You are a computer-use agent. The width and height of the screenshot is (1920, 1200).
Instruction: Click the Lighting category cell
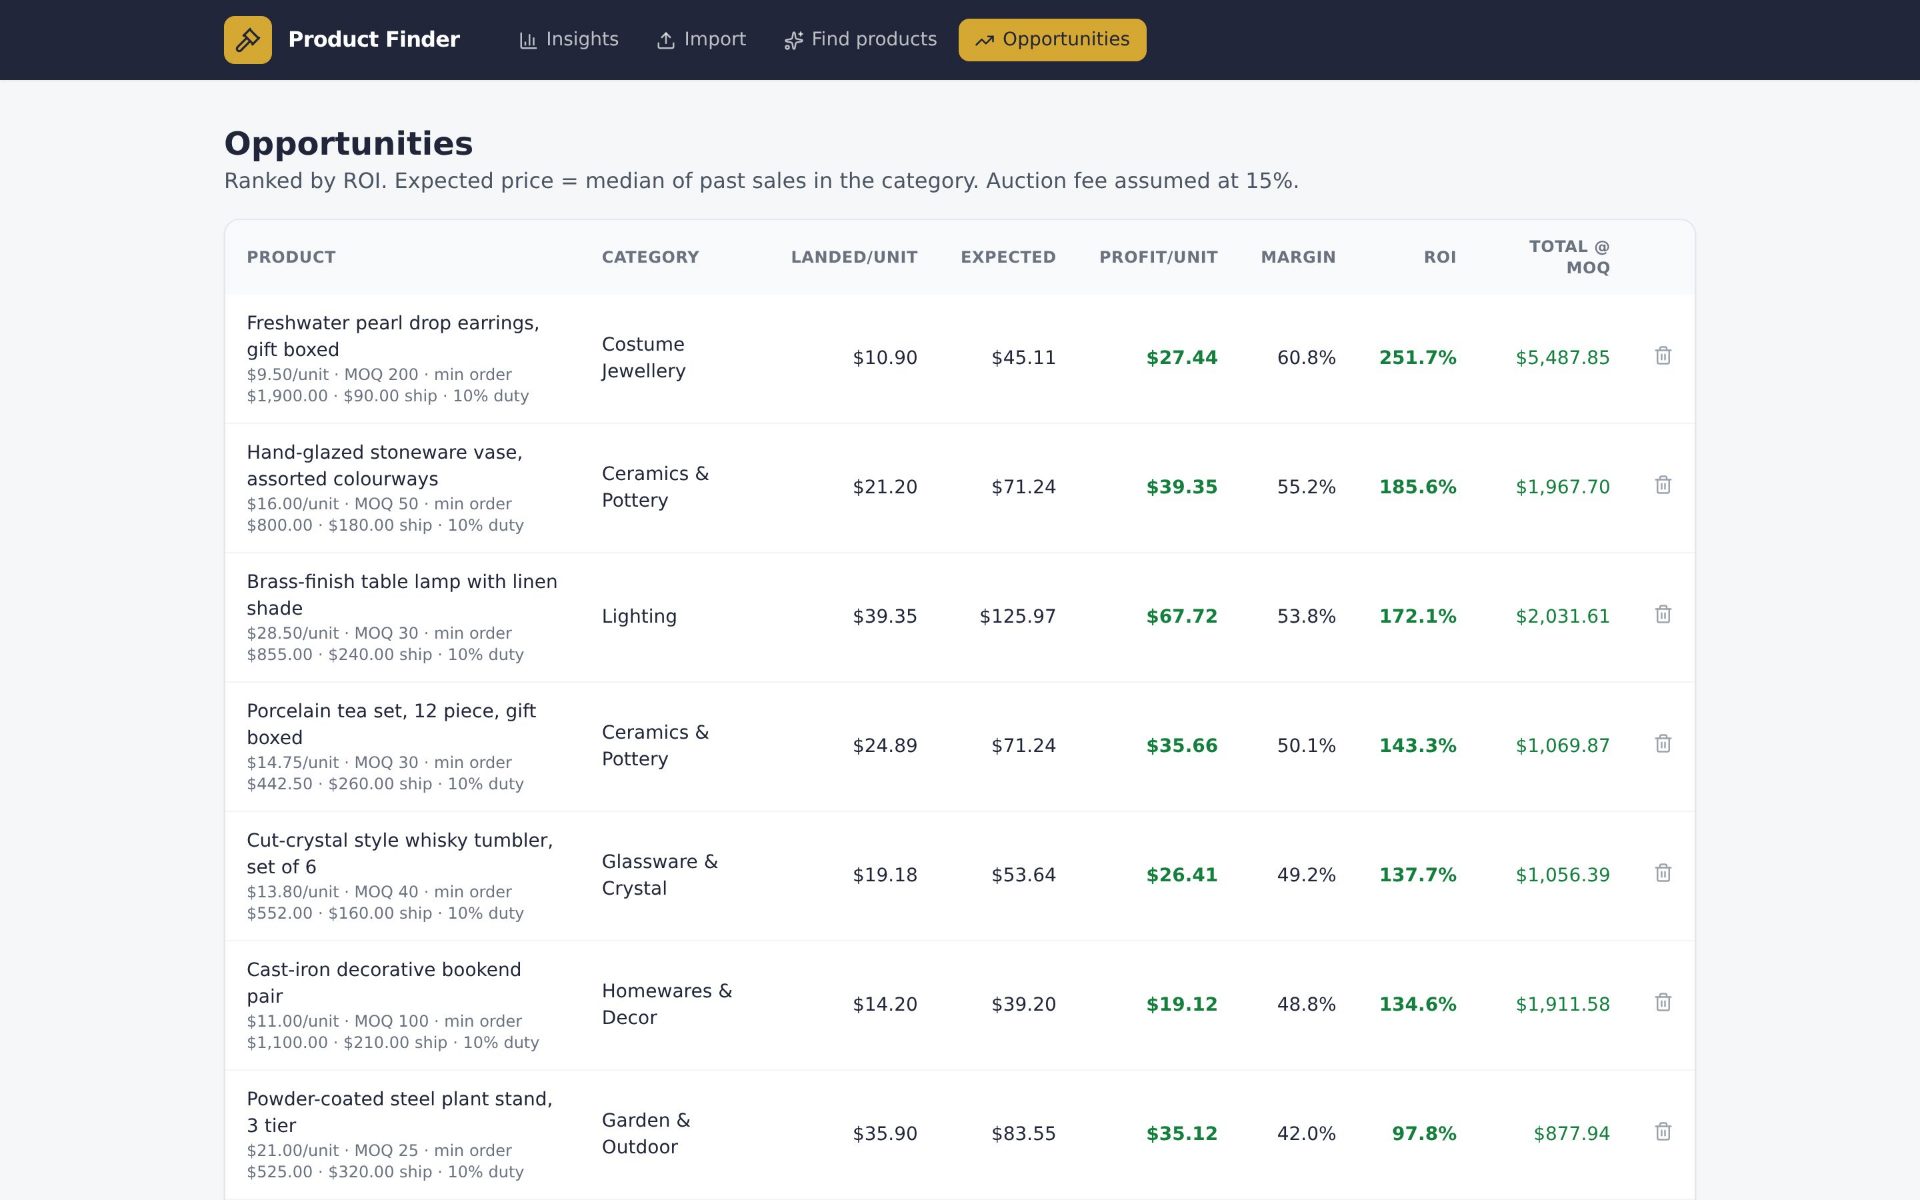(x=639, y=616)
